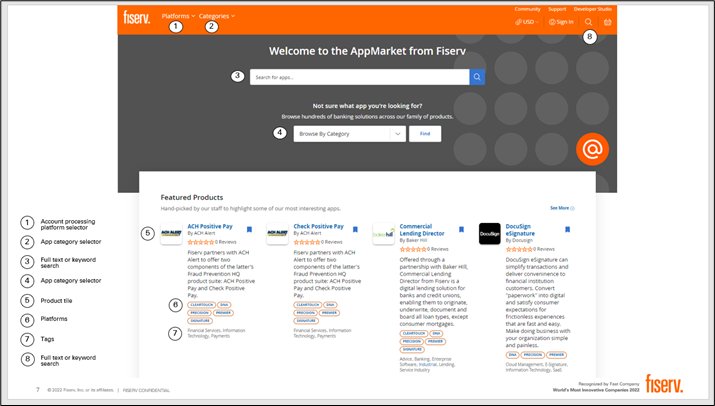
Task: Bookmark ACH Positive Pay
Action: (249, 229)
